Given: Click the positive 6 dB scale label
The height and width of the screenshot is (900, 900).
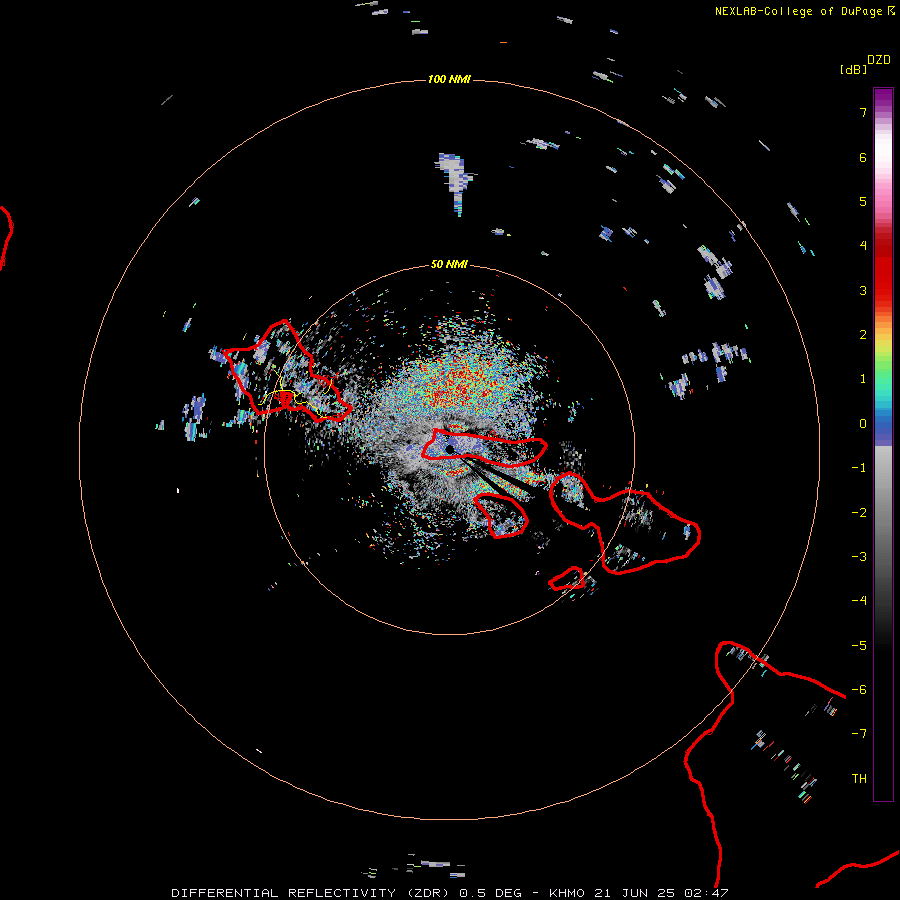Looking at the screenshot, I should tap(863, 157).
